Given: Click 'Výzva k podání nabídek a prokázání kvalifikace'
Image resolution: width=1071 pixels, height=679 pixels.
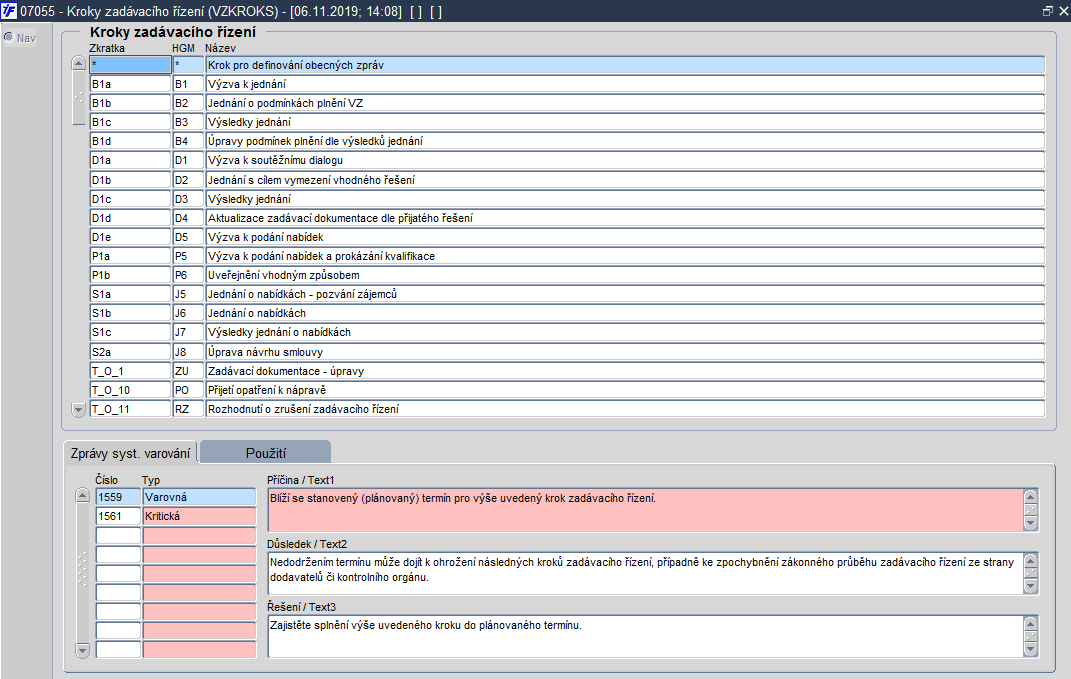Looking at the screenshot, I should coord(625,256).
